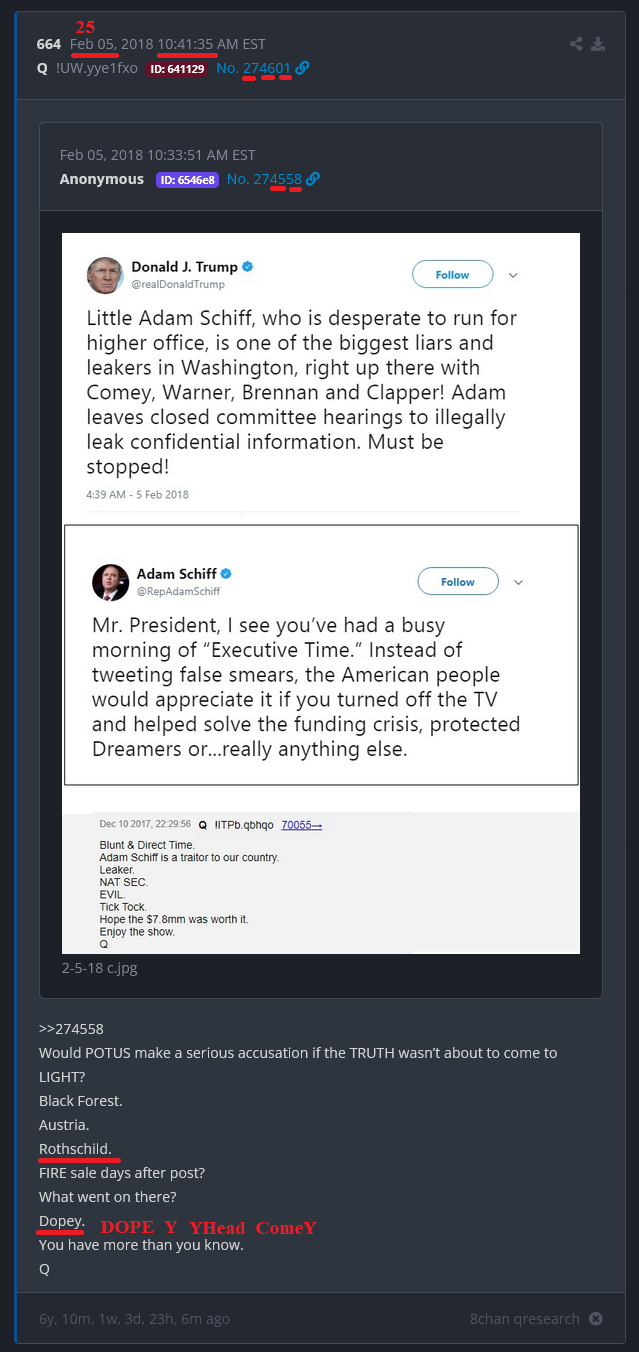Click the share icon for post 664
This screenshot has width=639, height=1352.
(x=576, y=44)
